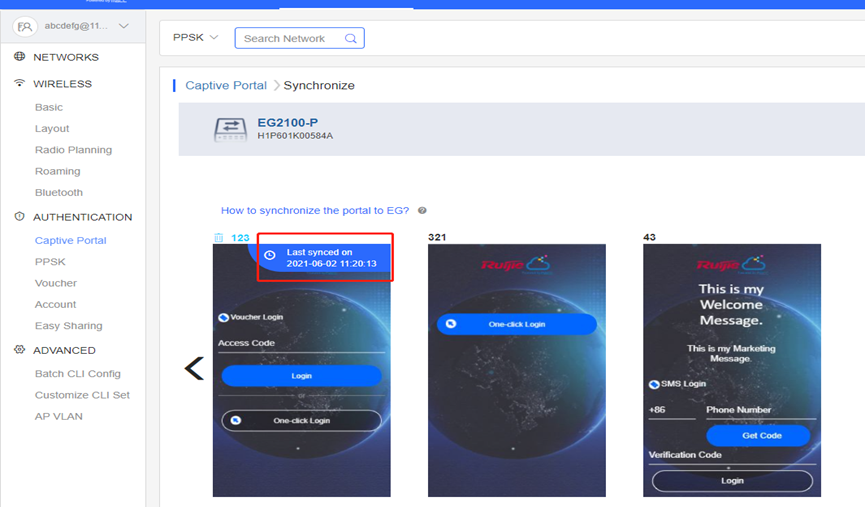Click the Search Network input field

click(x=290, y=39)
